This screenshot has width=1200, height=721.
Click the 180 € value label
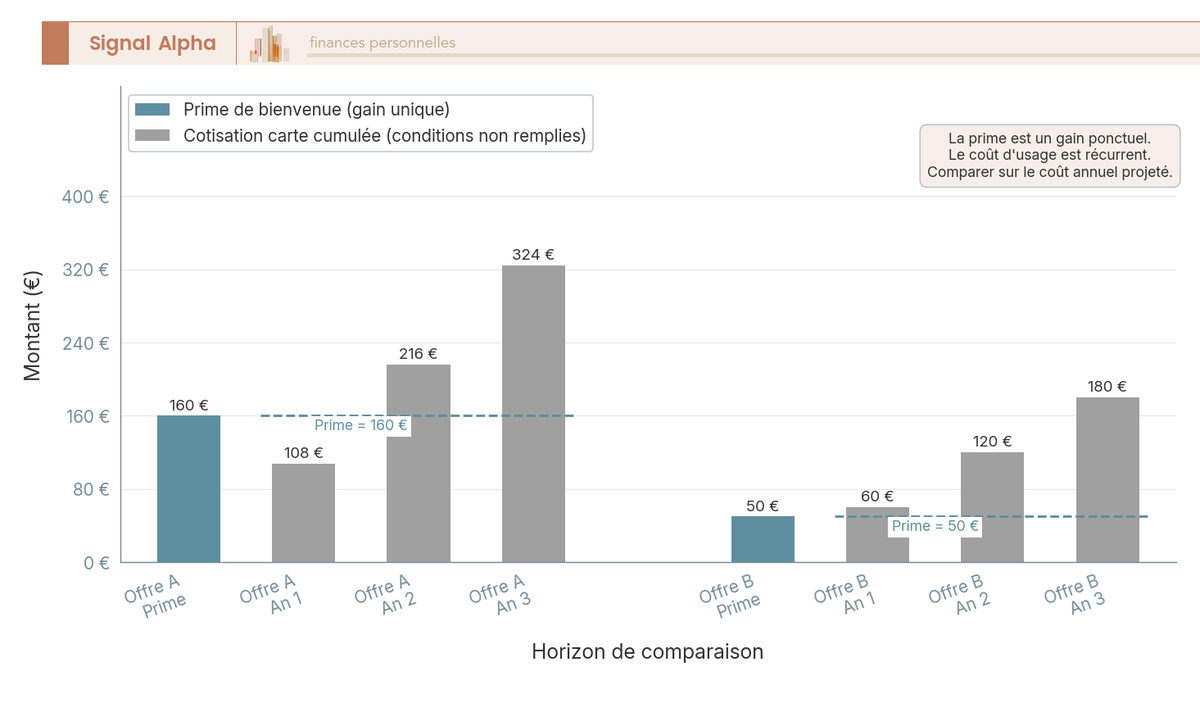(x=1107, y=387)
